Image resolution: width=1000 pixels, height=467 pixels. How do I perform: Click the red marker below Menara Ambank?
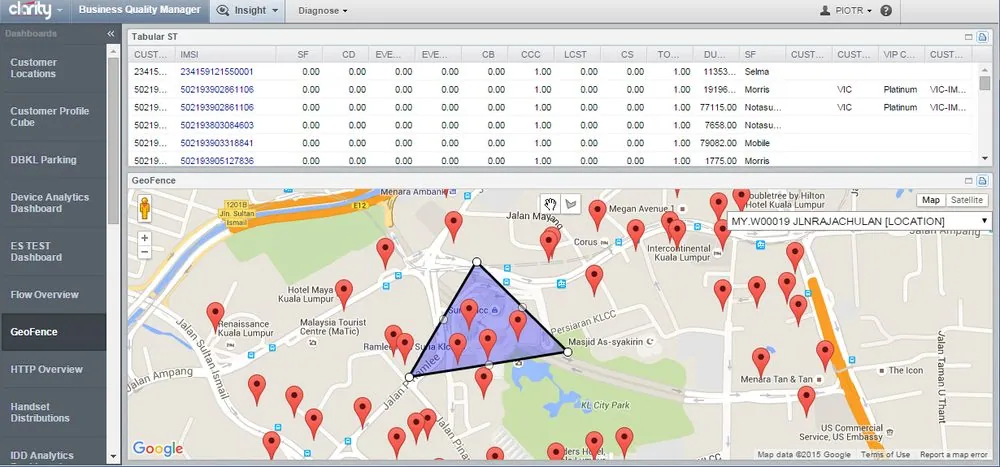[x=453, y=226]
